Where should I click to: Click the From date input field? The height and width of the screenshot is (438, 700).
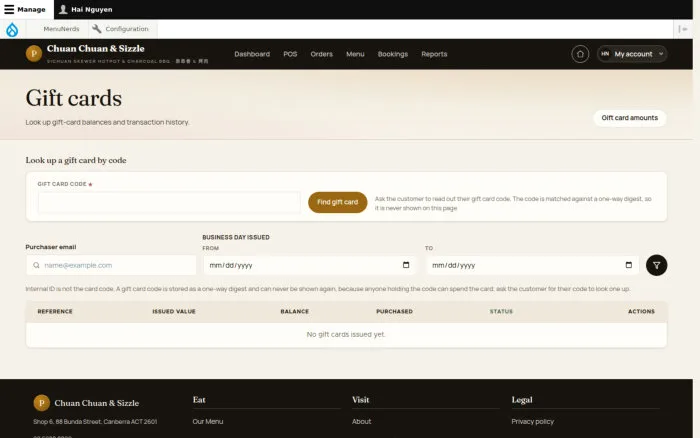(x=309, y=265)
